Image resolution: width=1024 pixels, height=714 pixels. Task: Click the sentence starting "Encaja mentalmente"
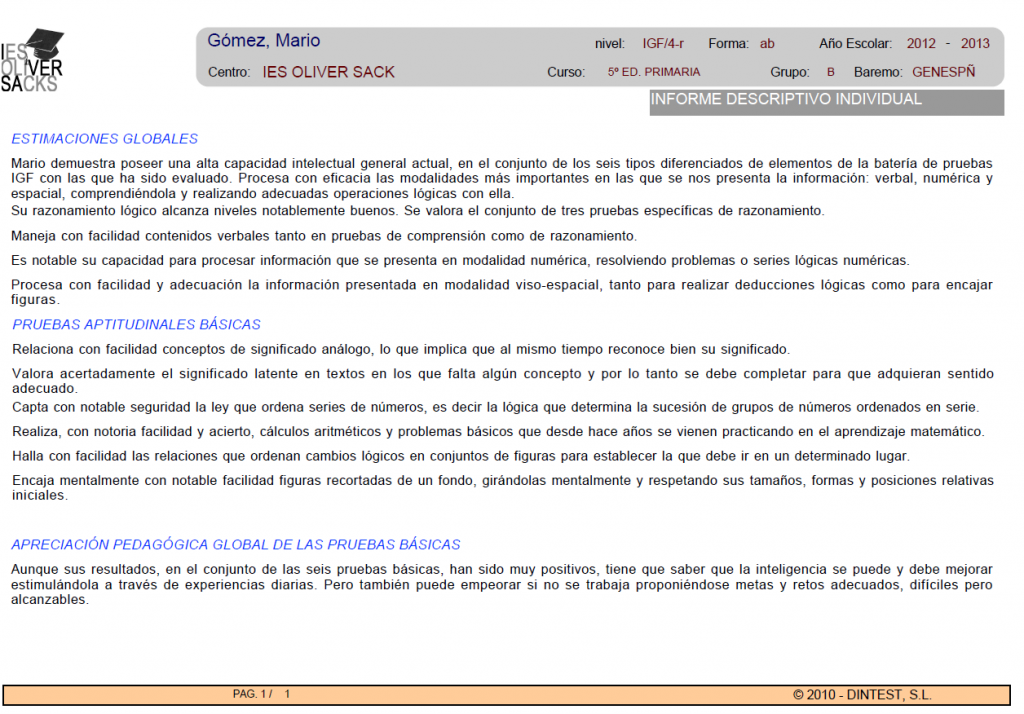tap(502, 487)
